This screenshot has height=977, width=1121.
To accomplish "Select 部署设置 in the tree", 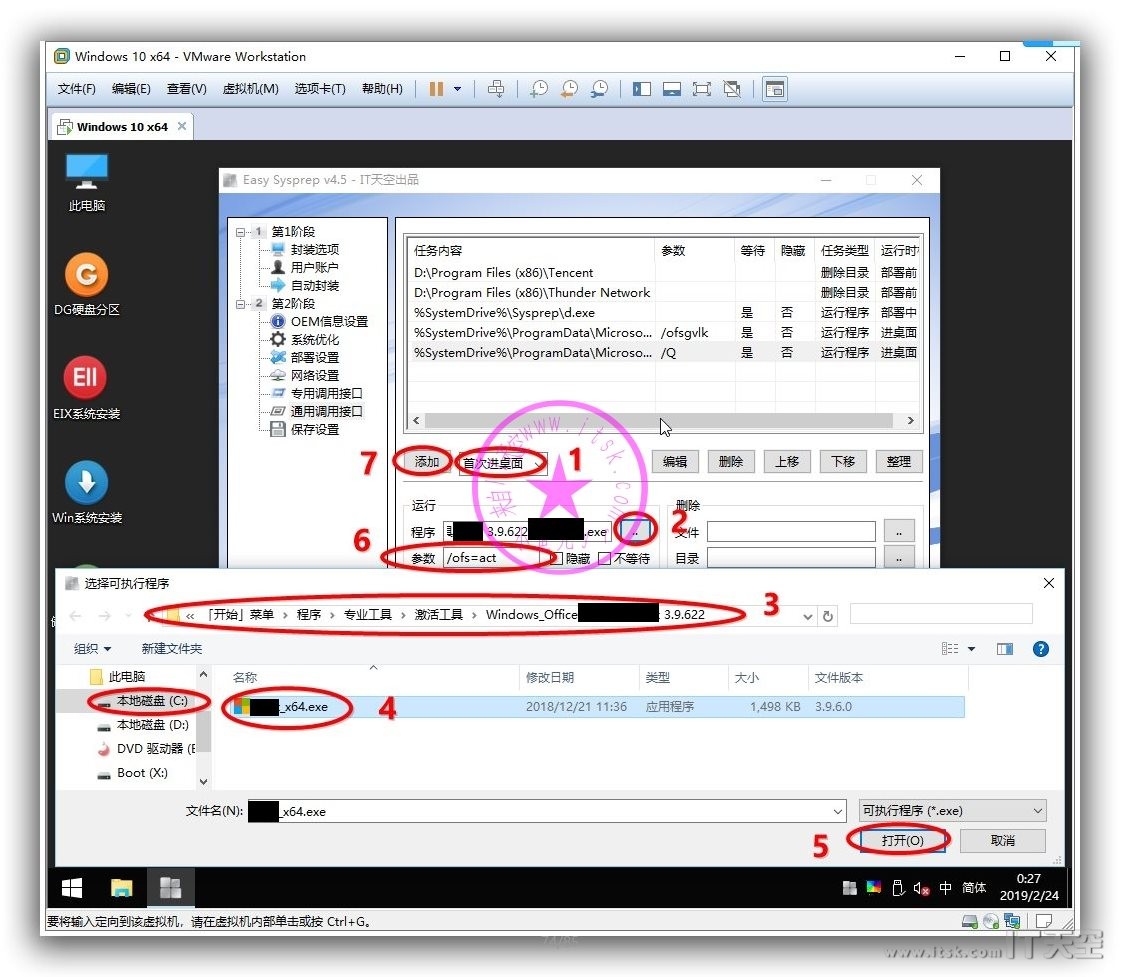I will tap(315, 357).
